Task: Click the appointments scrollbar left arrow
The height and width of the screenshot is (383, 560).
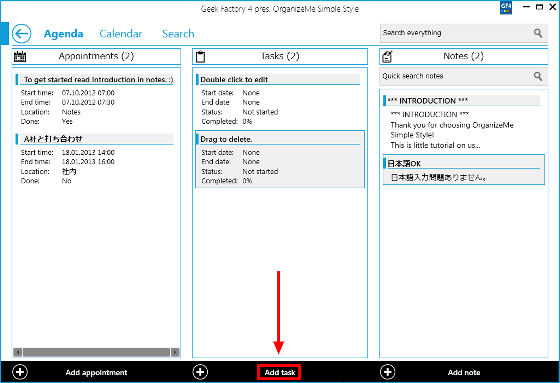Action: (18, 352)
